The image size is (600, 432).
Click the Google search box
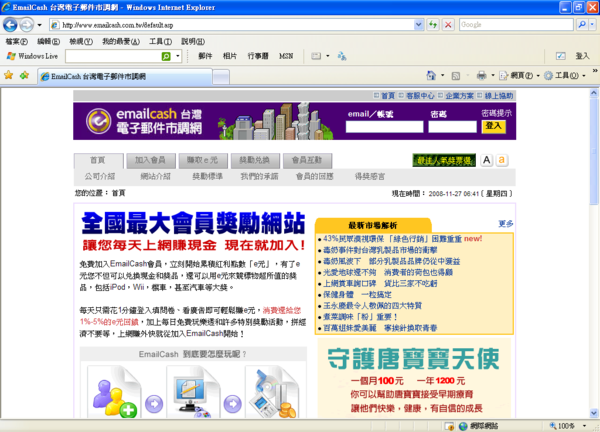pyautogui.click(x=516, y=24)
